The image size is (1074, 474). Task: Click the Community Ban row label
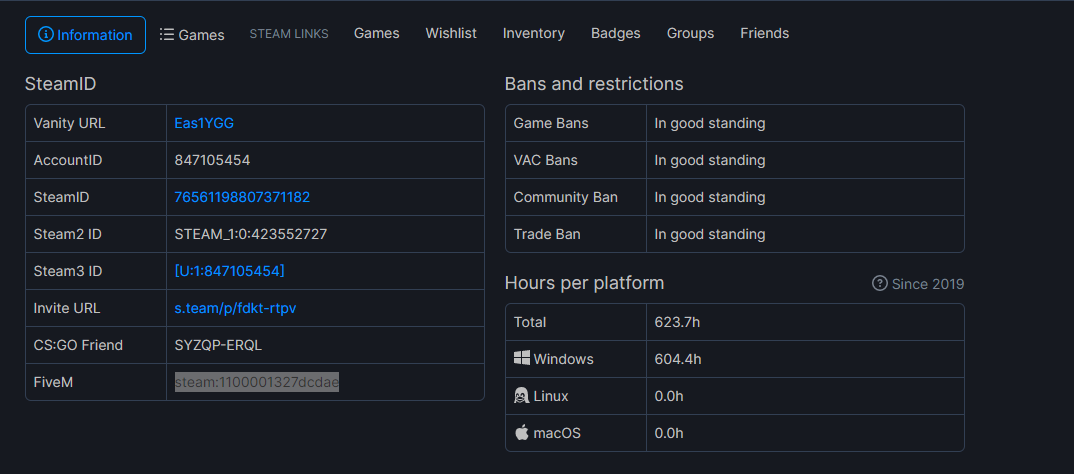click(x=566, y=197)
